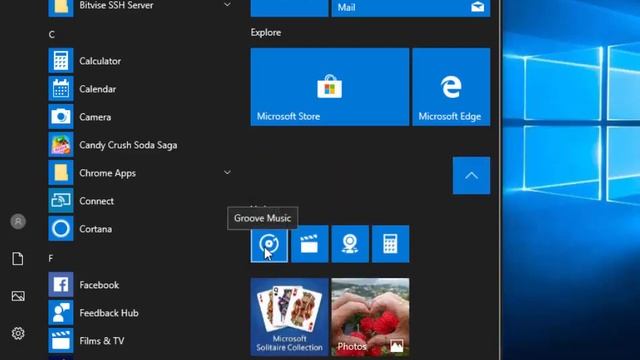Select the Feedback Hub label
The width and height of the screenshot is (640, 360).
pos(109,313)
